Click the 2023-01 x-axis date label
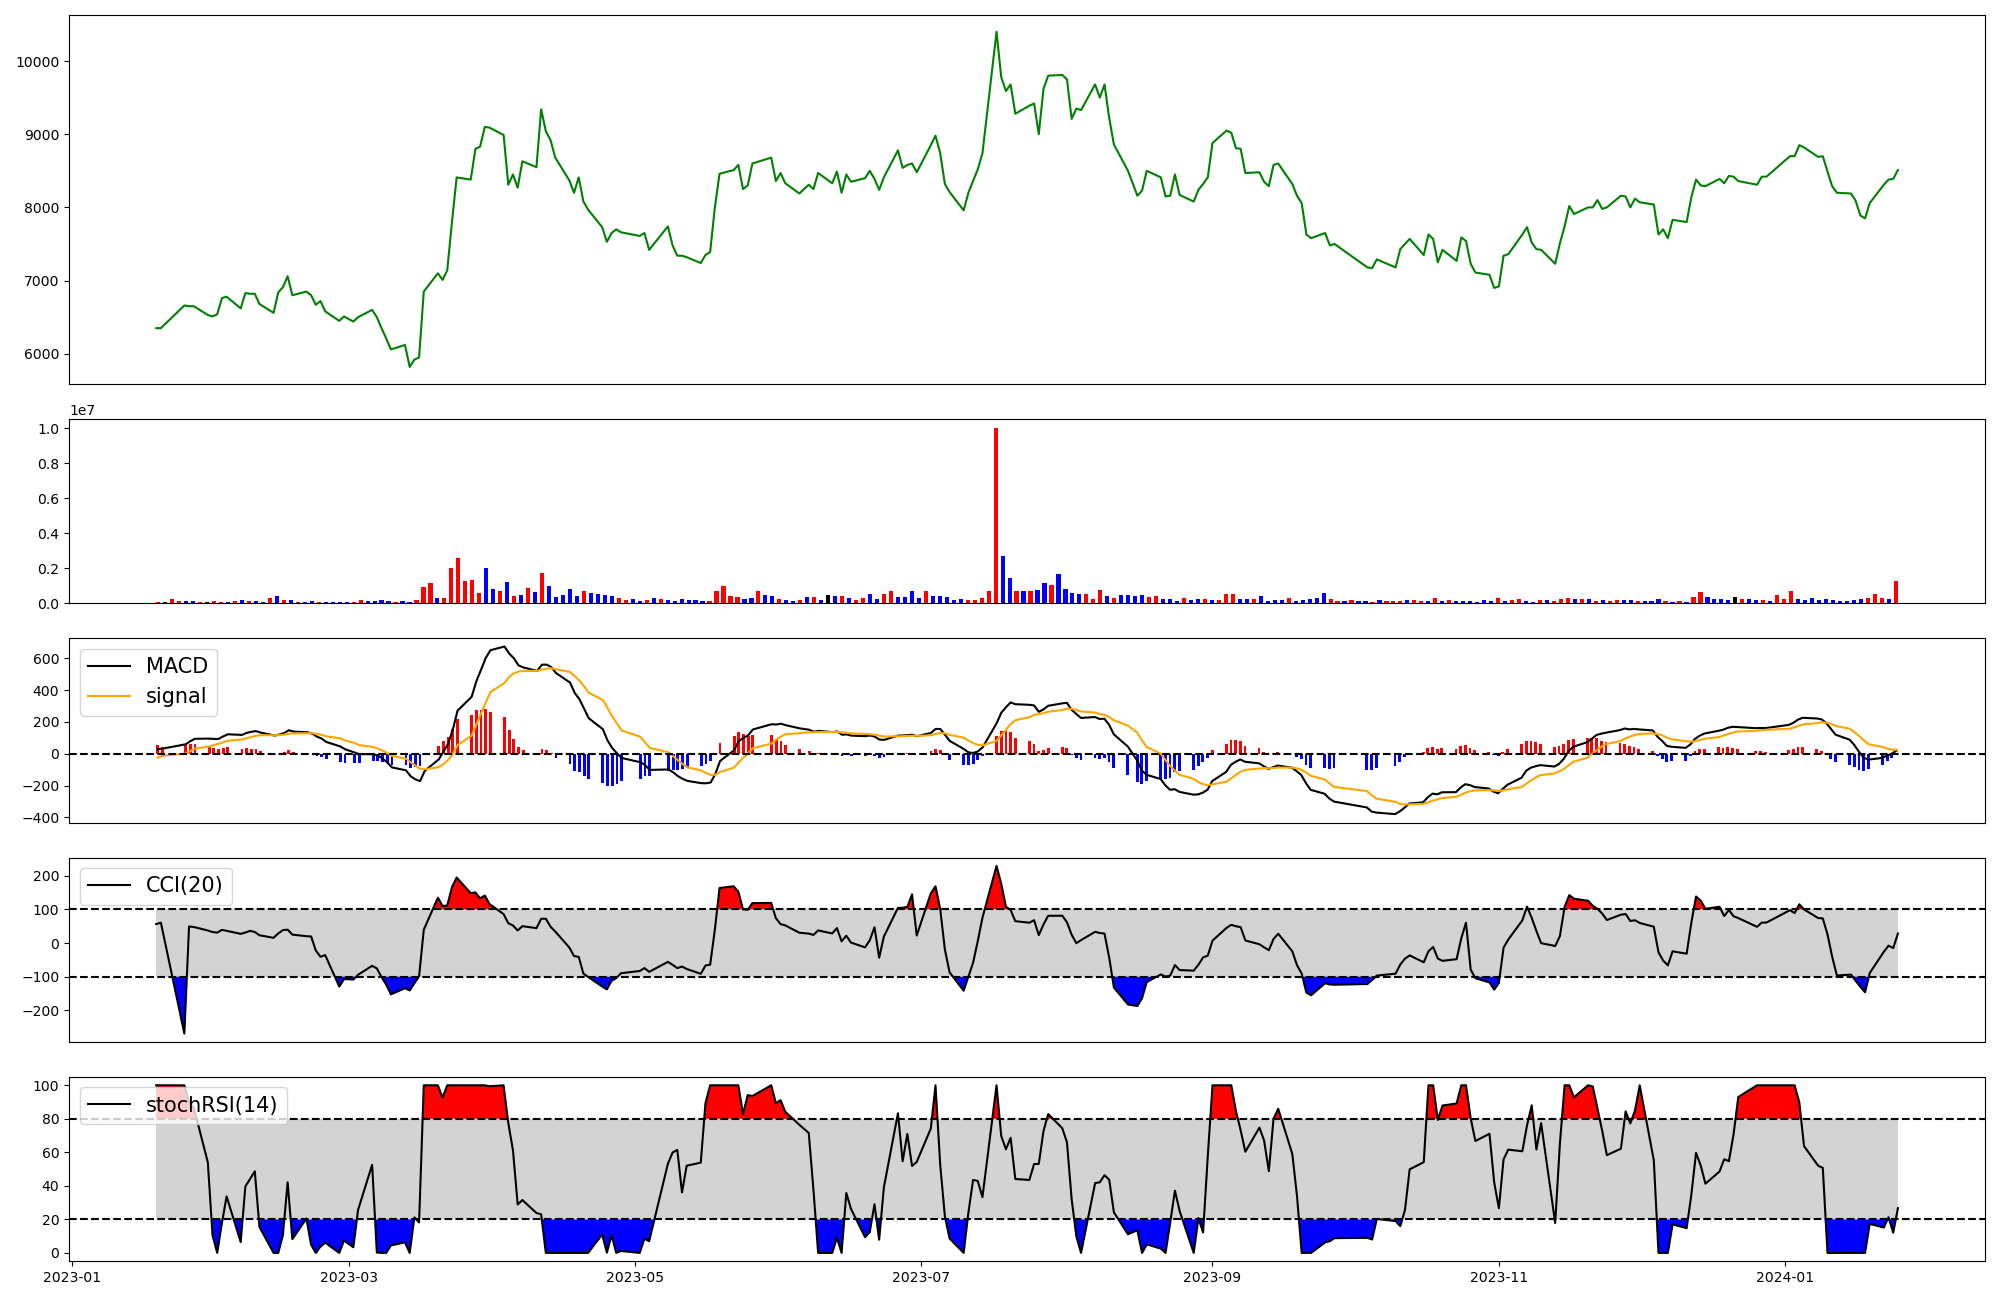The image size is (2000, 1300). point(72,1277)
